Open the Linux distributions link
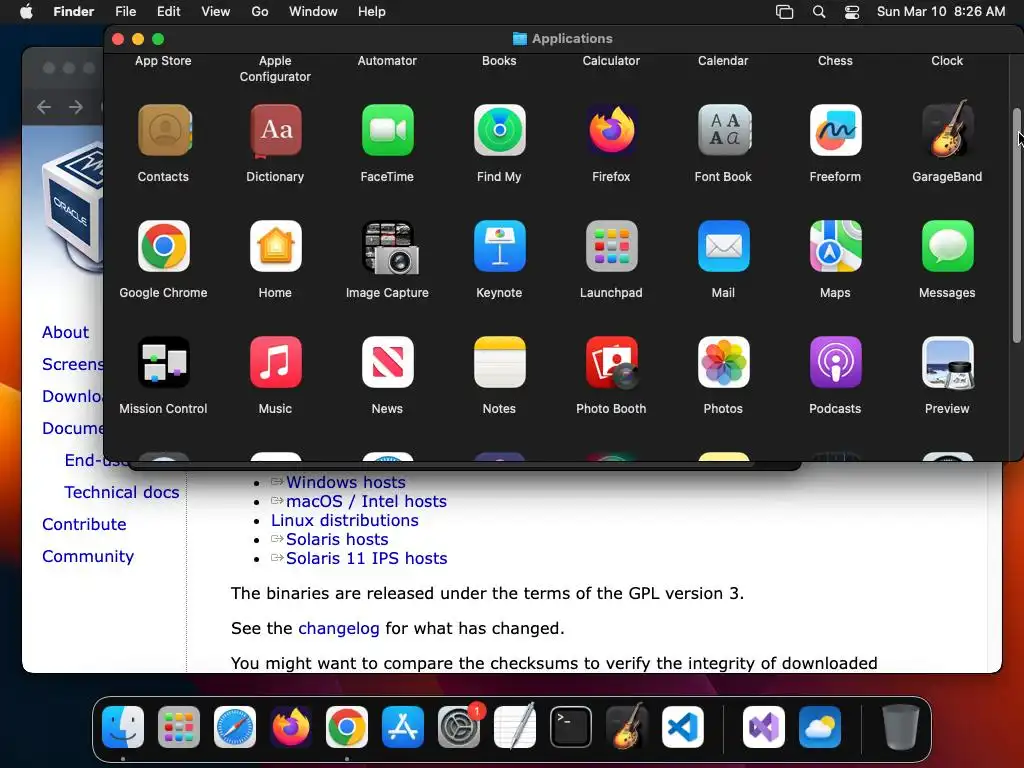Viewport: 1024px width, 768px height. point(345,520)
